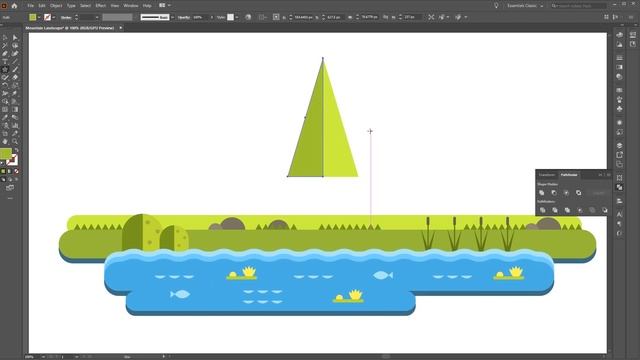Click Exclude in Pathfinder panel
Image resolution: width=640 pixels, height=360 pixels.
[578, 193]
